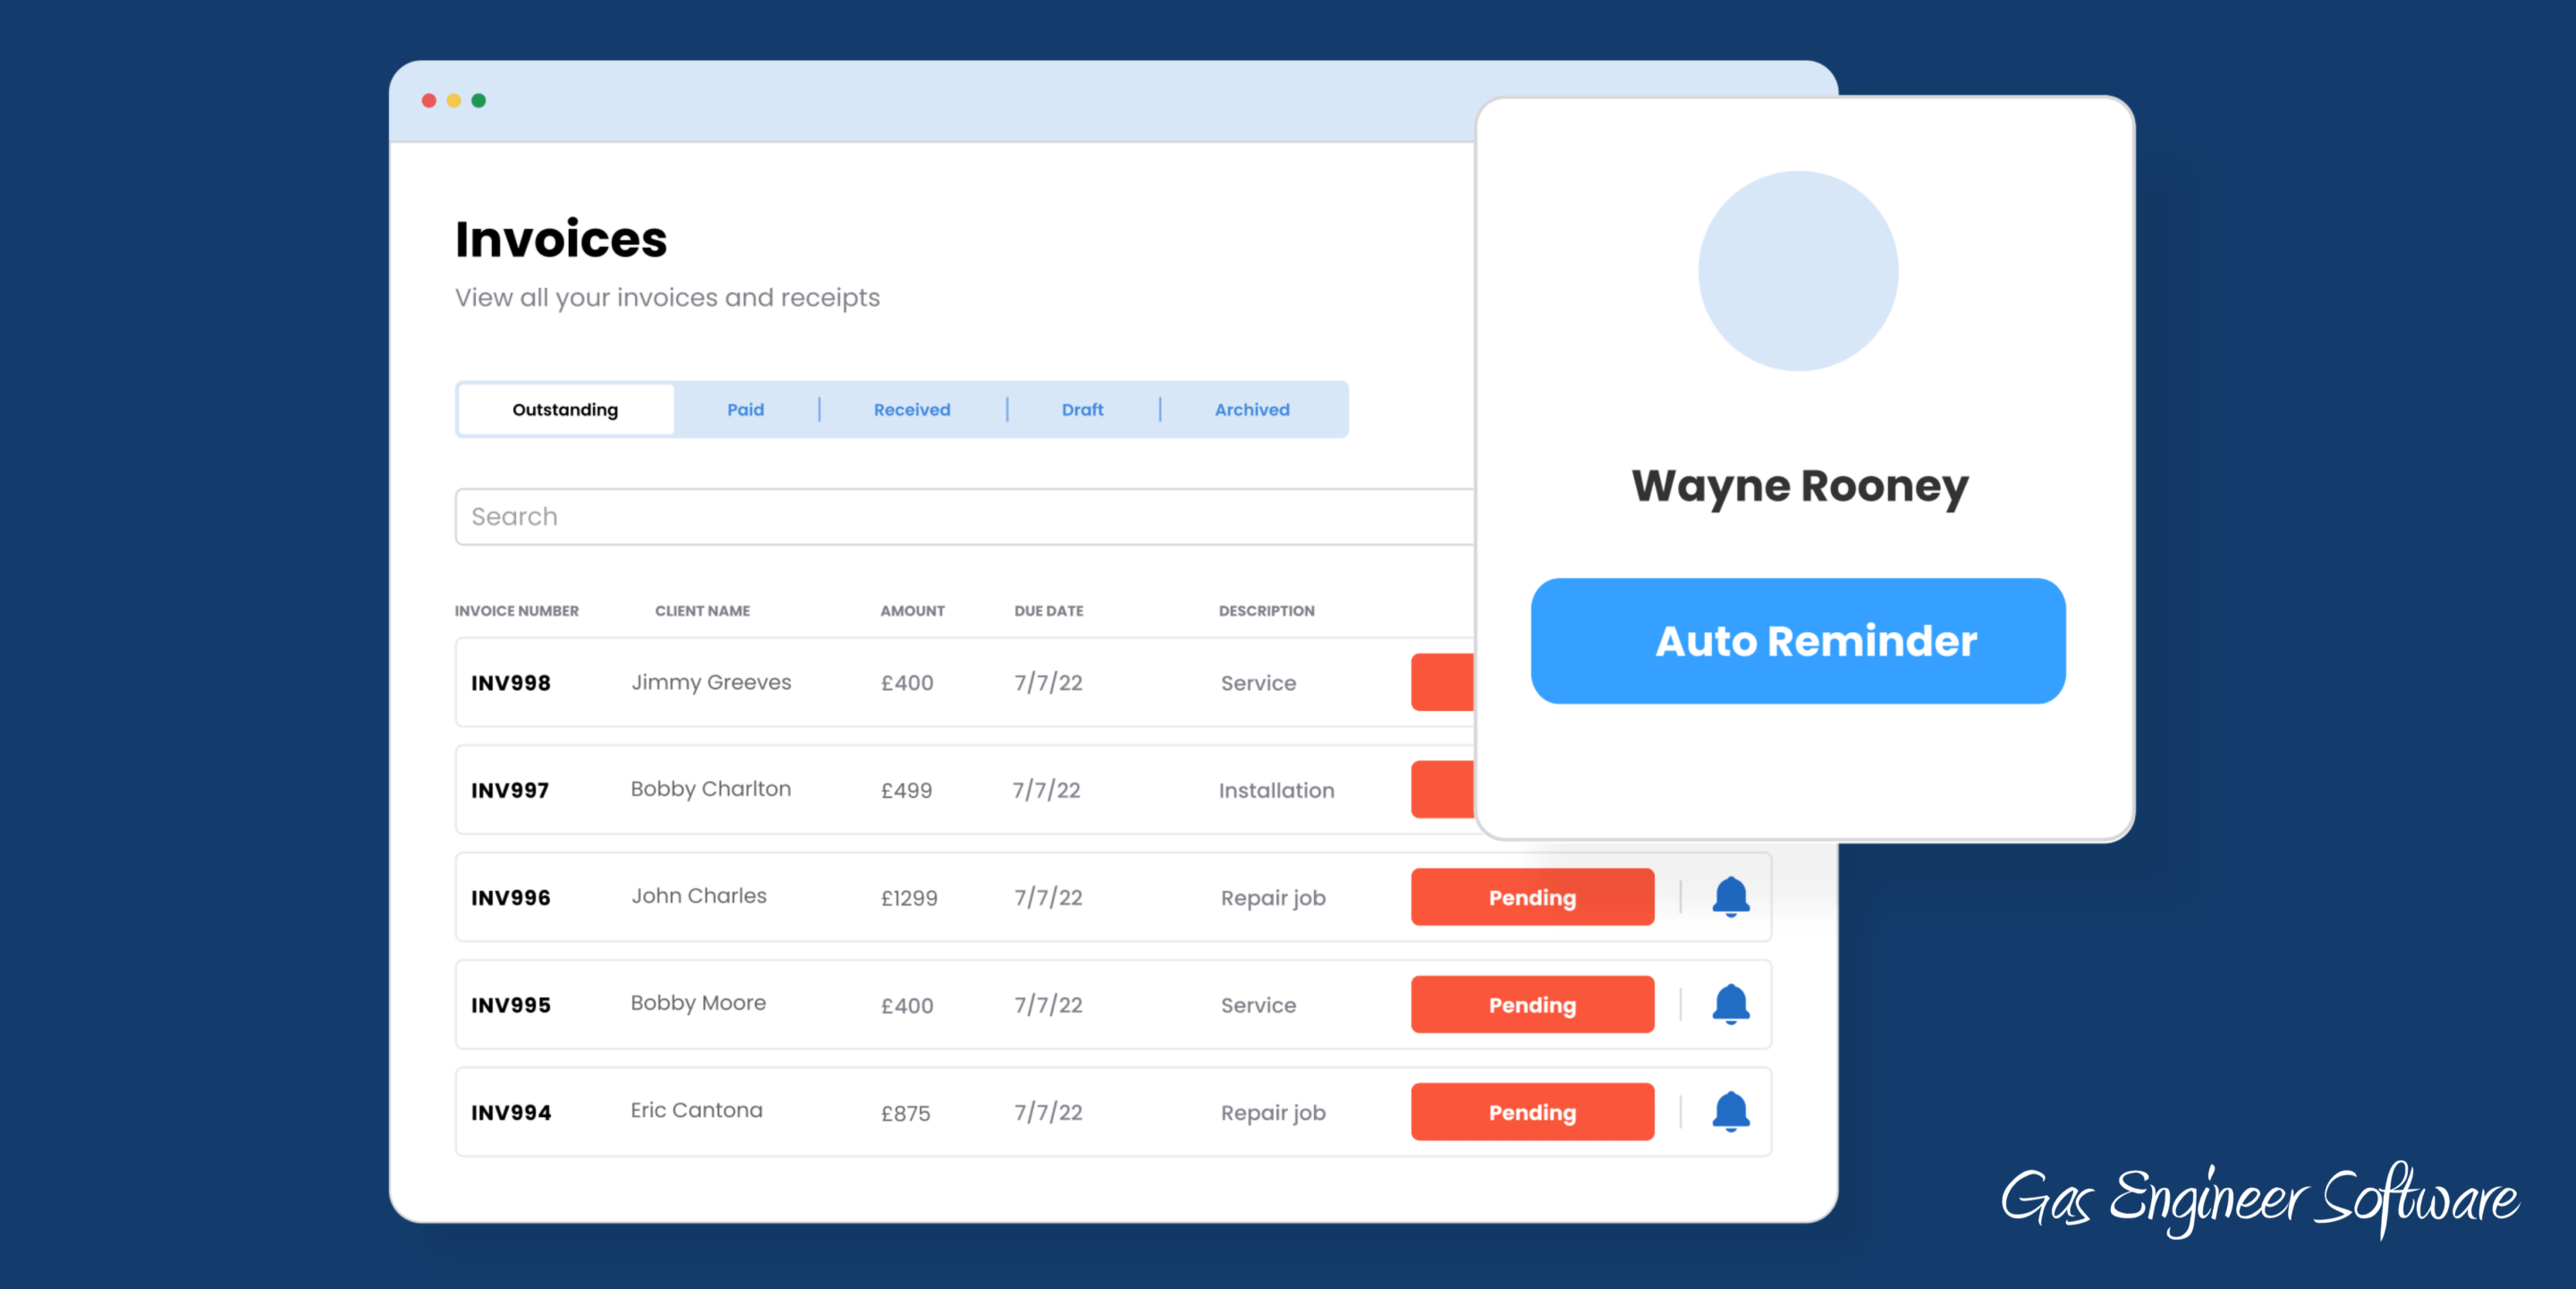Open the Received tab
This screenshot has height=1289, width=2576.
[911, 409]
